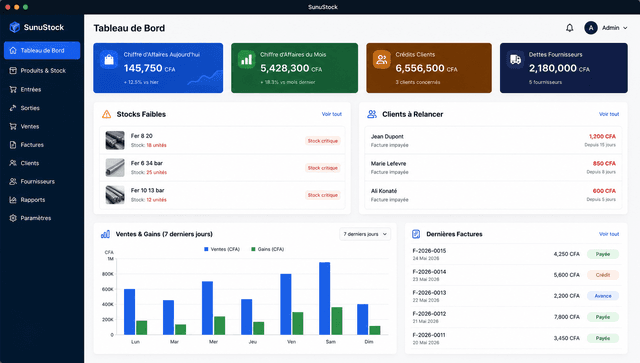Click the people icon on Crédits Clients card
The image size is (640, 363).
point(382,60)
